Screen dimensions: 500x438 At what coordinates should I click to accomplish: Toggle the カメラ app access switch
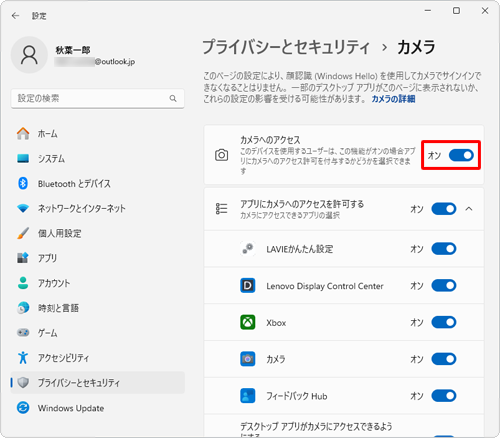pyautogui.click(x=444, y=359)
